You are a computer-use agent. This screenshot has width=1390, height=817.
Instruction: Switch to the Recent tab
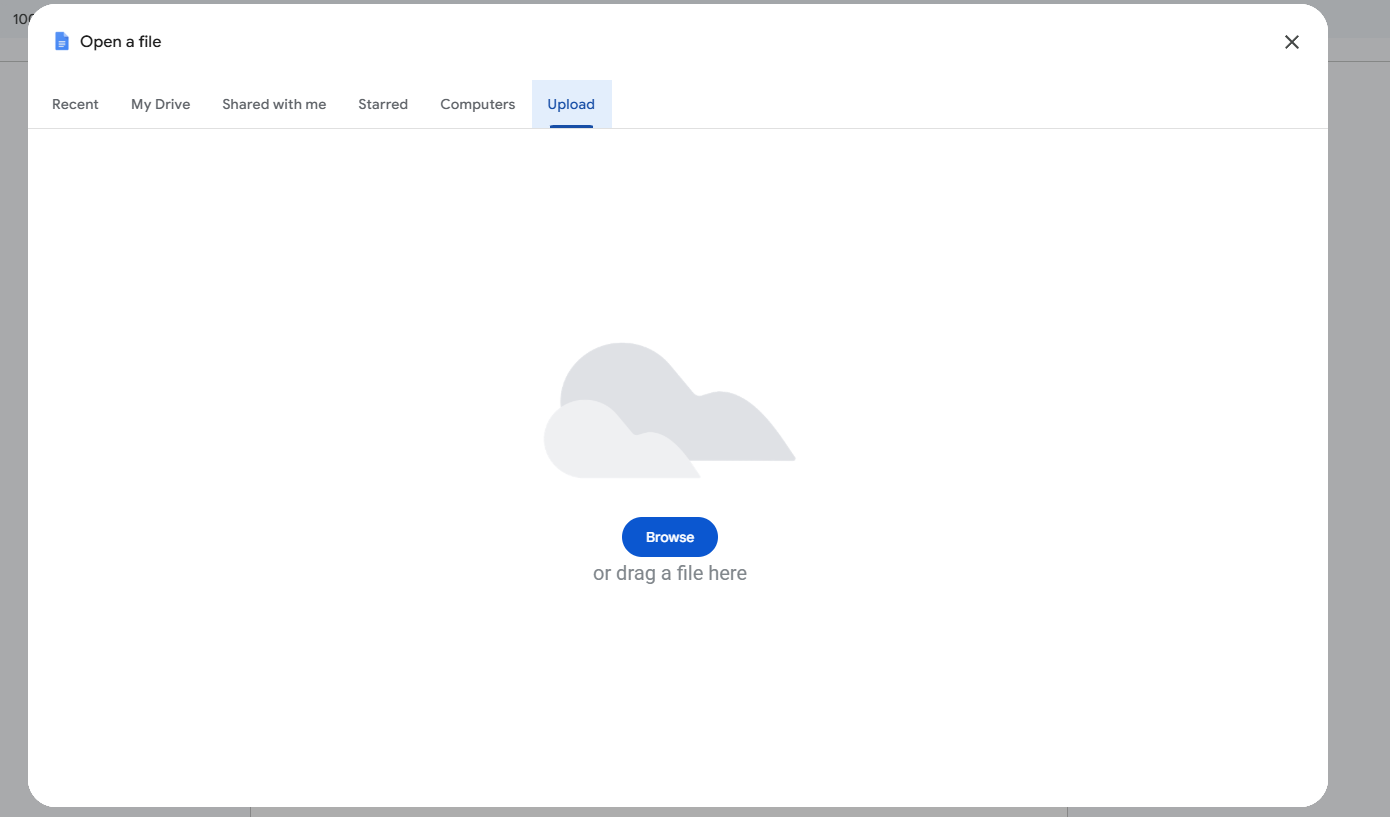tap(75, 104)
